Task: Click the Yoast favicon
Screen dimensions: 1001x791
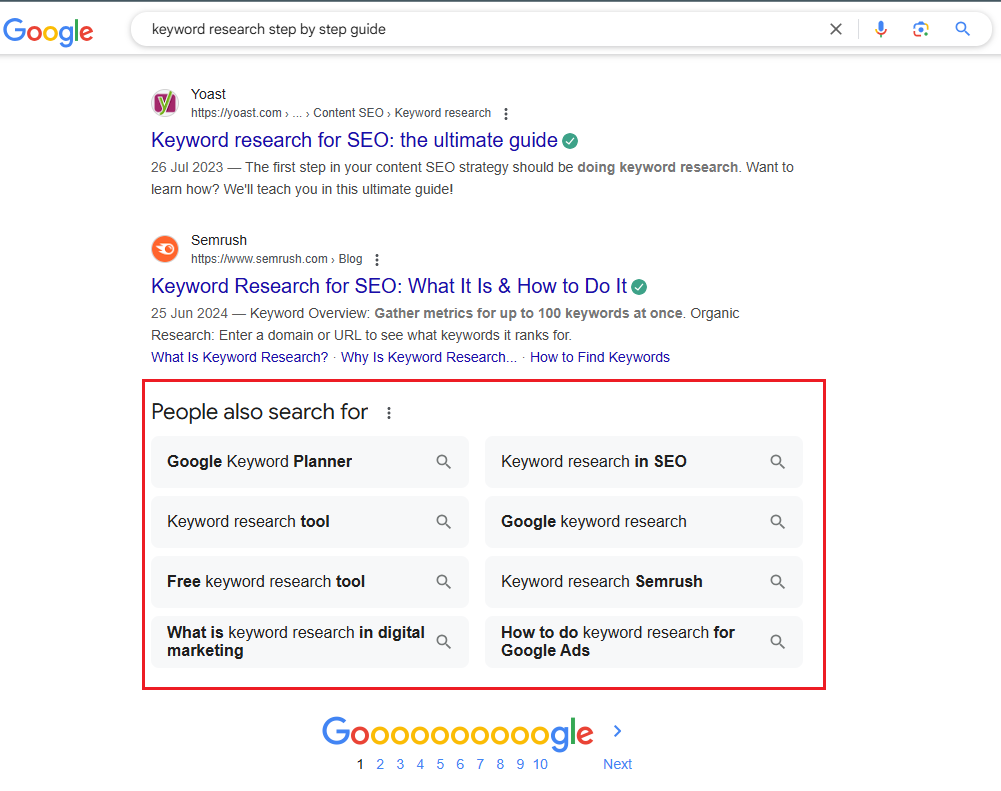Action: pyautogui.click(x=165, y=103)
